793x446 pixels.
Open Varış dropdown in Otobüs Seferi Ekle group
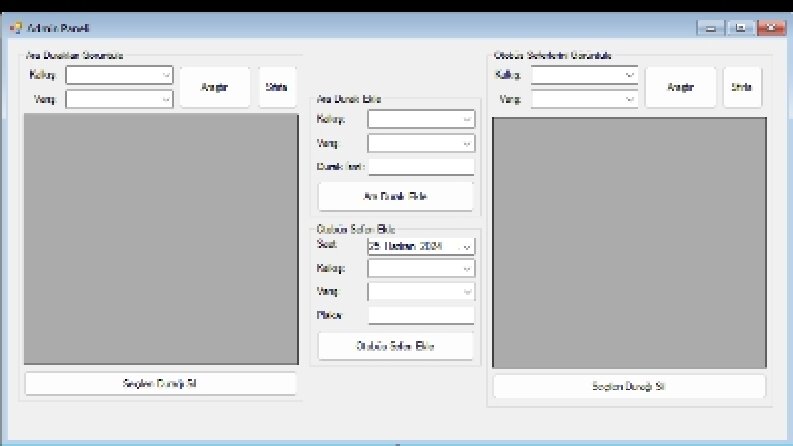point(421,292)
